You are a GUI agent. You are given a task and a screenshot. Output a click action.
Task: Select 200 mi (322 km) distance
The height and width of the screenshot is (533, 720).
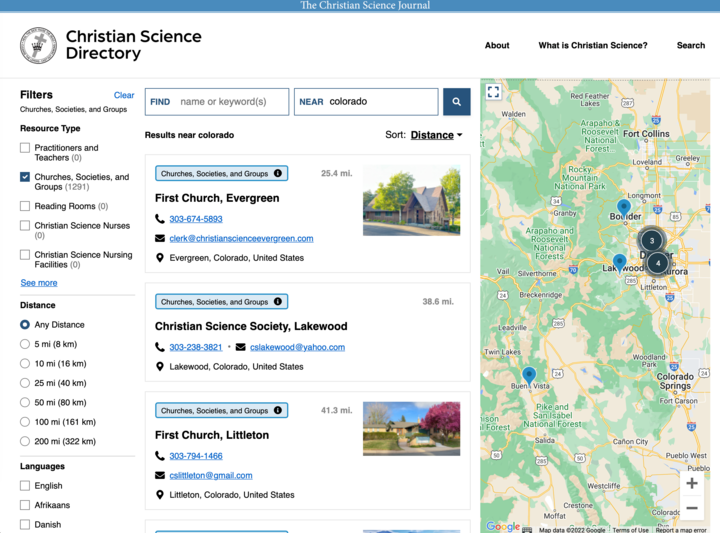[x=25, y=441]
